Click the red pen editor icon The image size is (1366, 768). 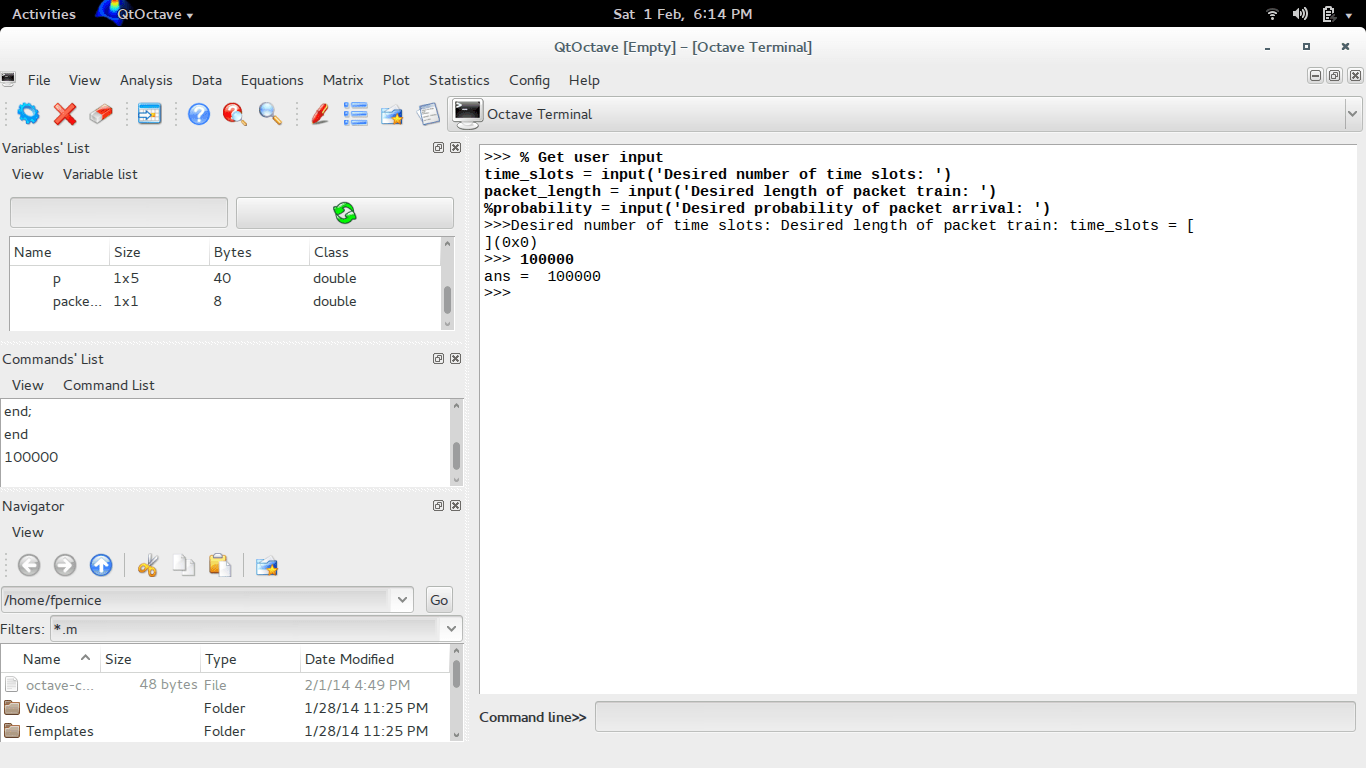[x=320, y=114]
